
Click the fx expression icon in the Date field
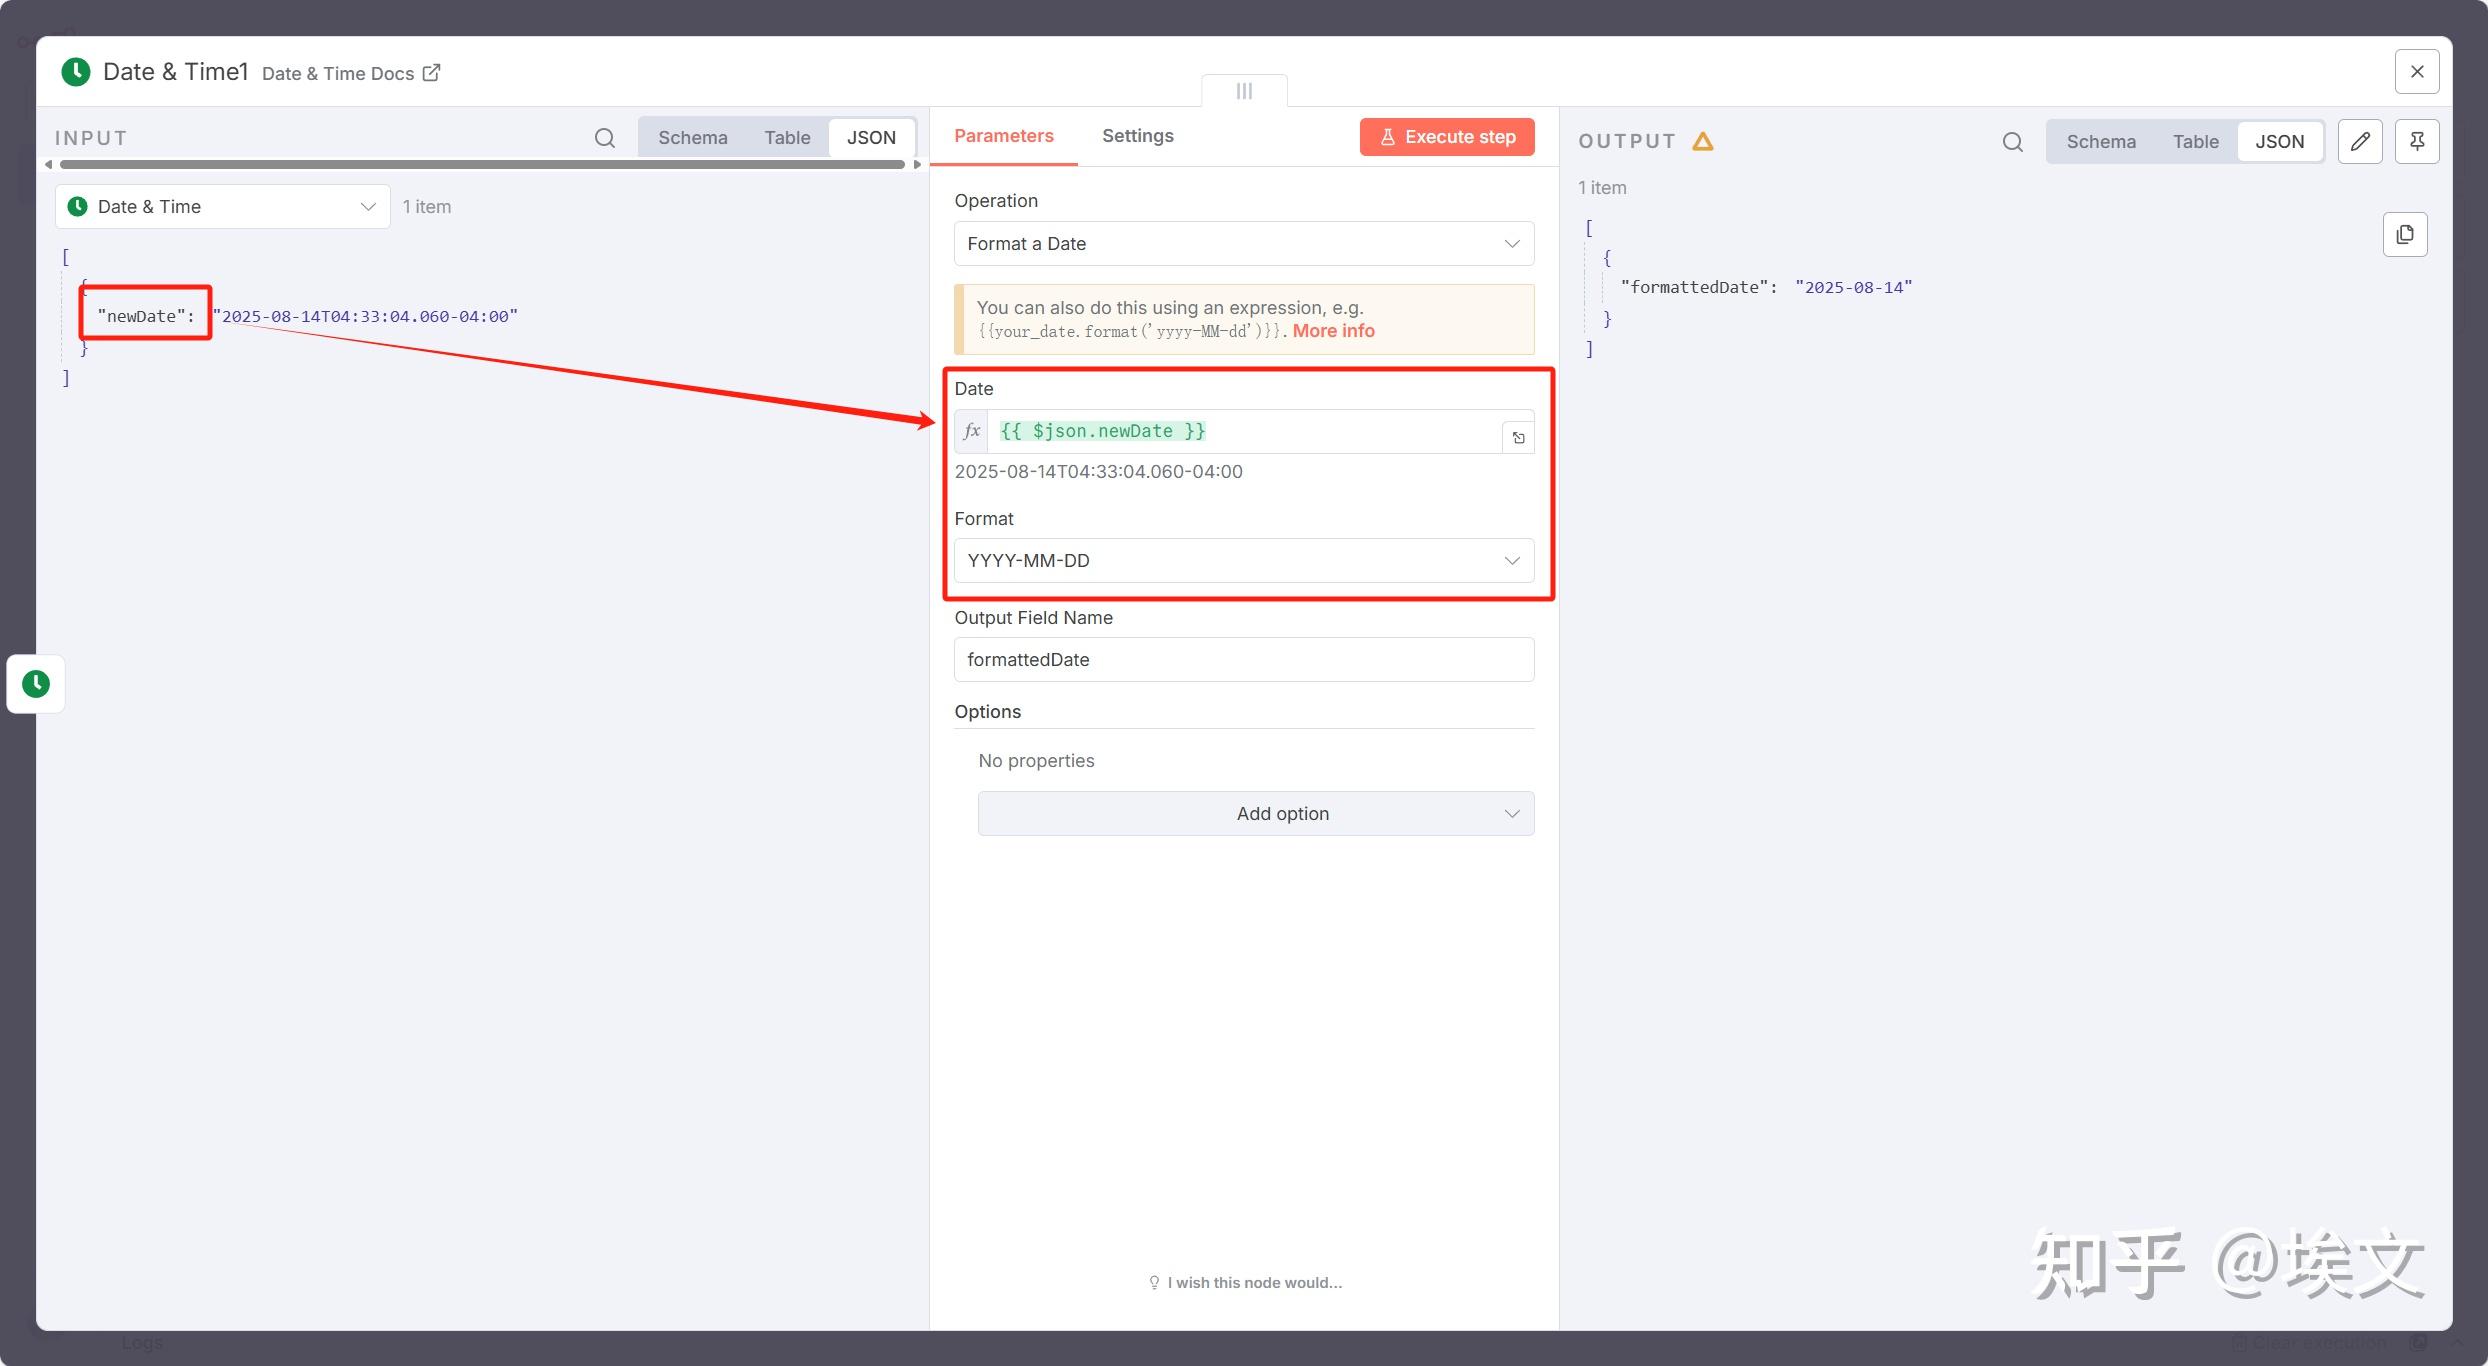(x=971, y=431)
